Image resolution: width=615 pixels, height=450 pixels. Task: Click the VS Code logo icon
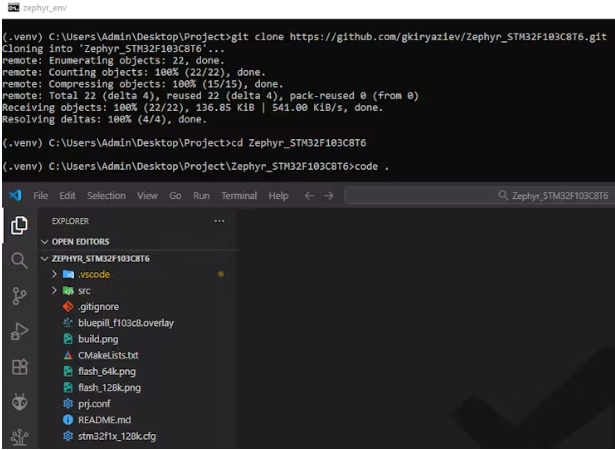15,196
